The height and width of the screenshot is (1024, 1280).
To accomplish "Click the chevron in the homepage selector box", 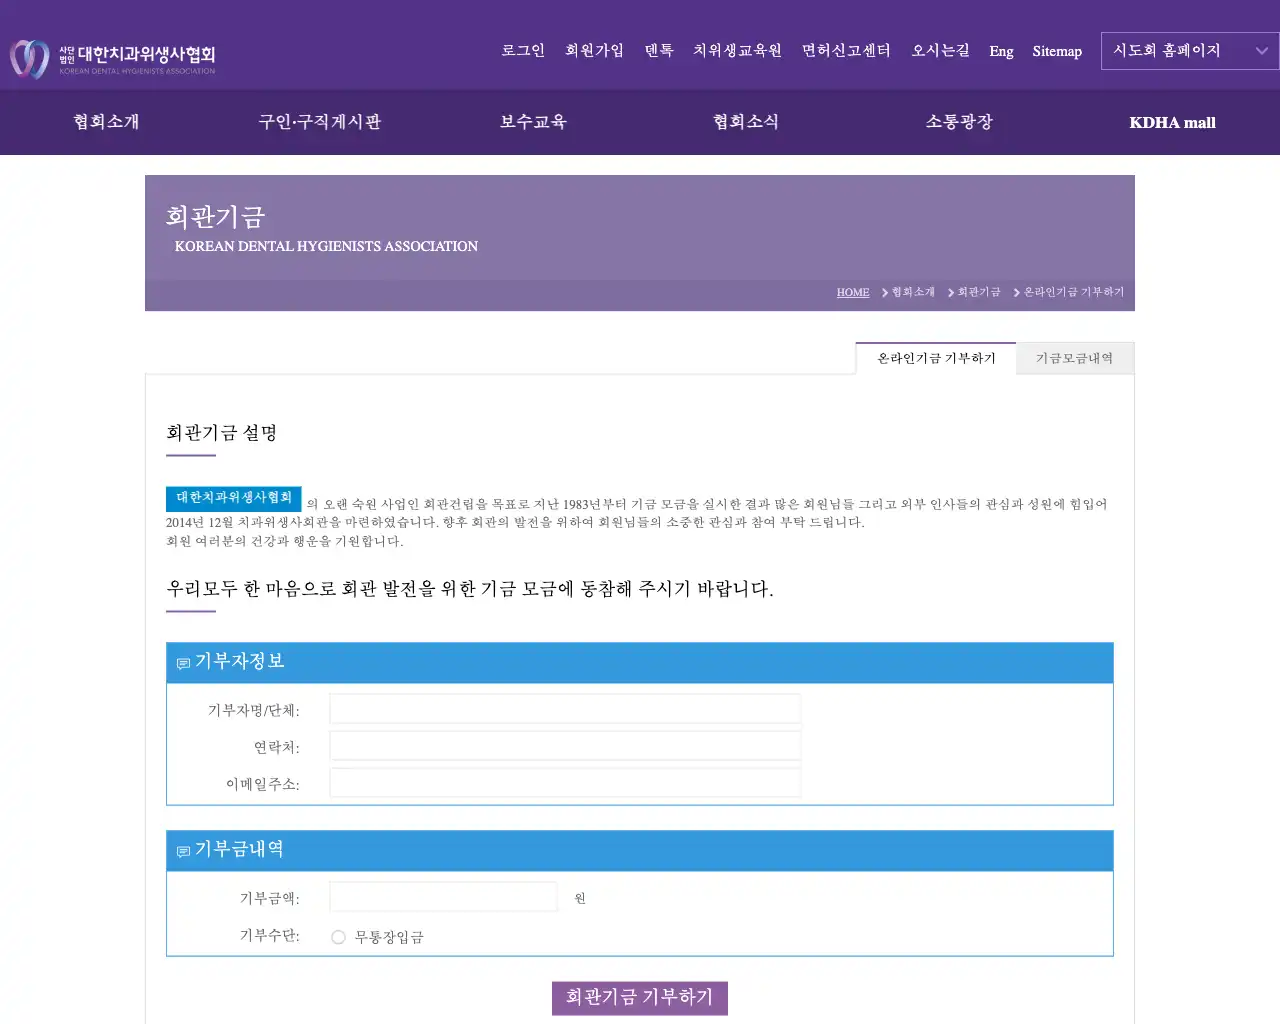I will (x=1262, y=50).
